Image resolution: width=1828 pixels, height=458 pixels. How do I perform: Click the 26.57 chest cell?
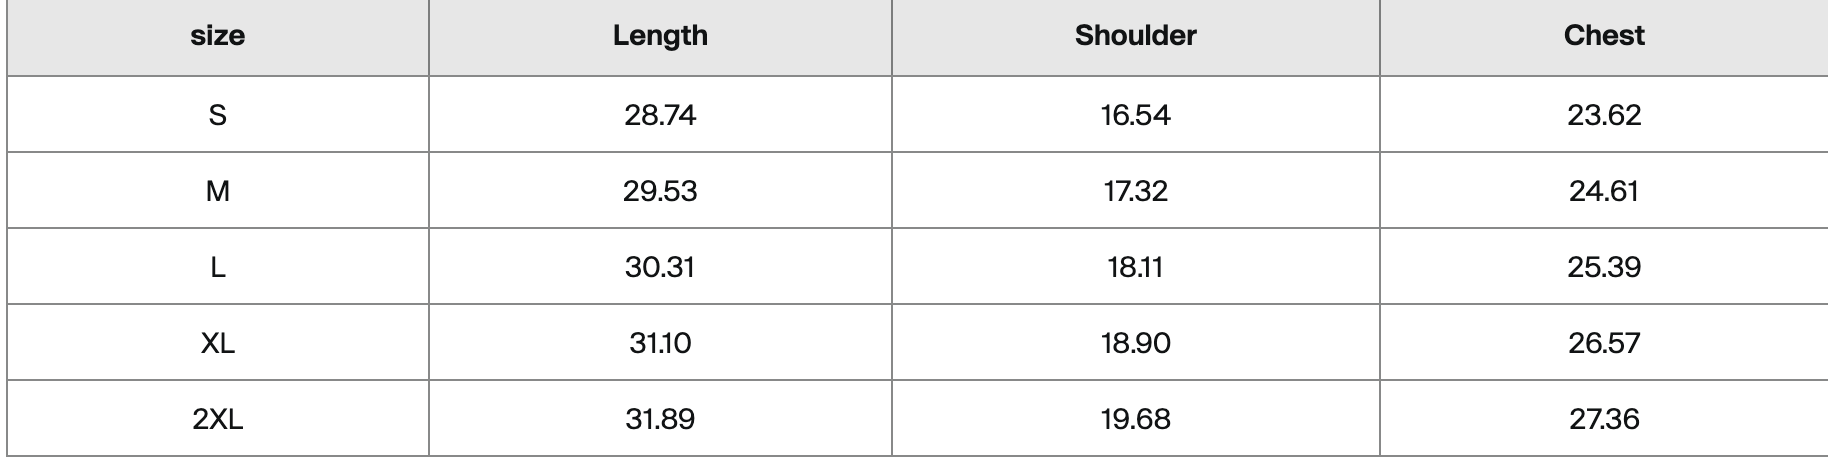pyautogui.click(x=1604, y=342)
